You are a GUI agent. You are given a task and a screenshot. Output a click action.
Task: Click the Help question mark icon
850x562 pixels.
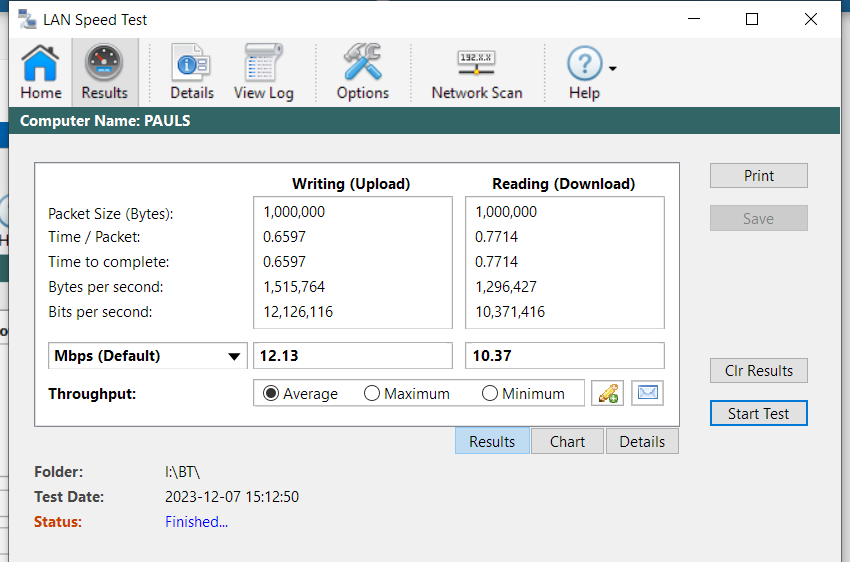point(584,63)
